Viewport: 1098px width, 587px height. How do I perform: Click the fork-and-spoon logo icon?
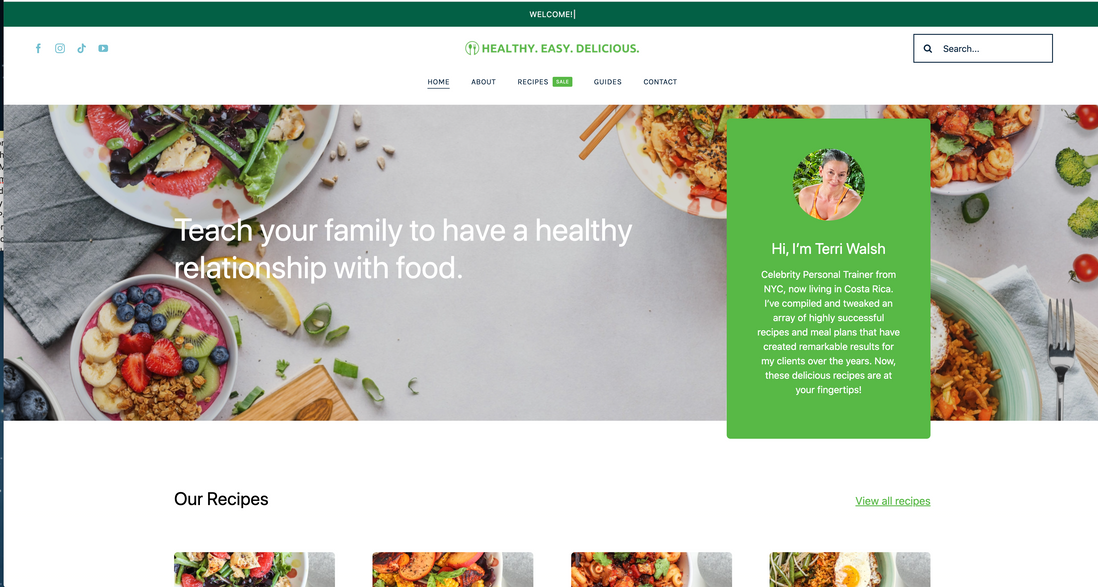pyautogui.click(x=472, y=48)
